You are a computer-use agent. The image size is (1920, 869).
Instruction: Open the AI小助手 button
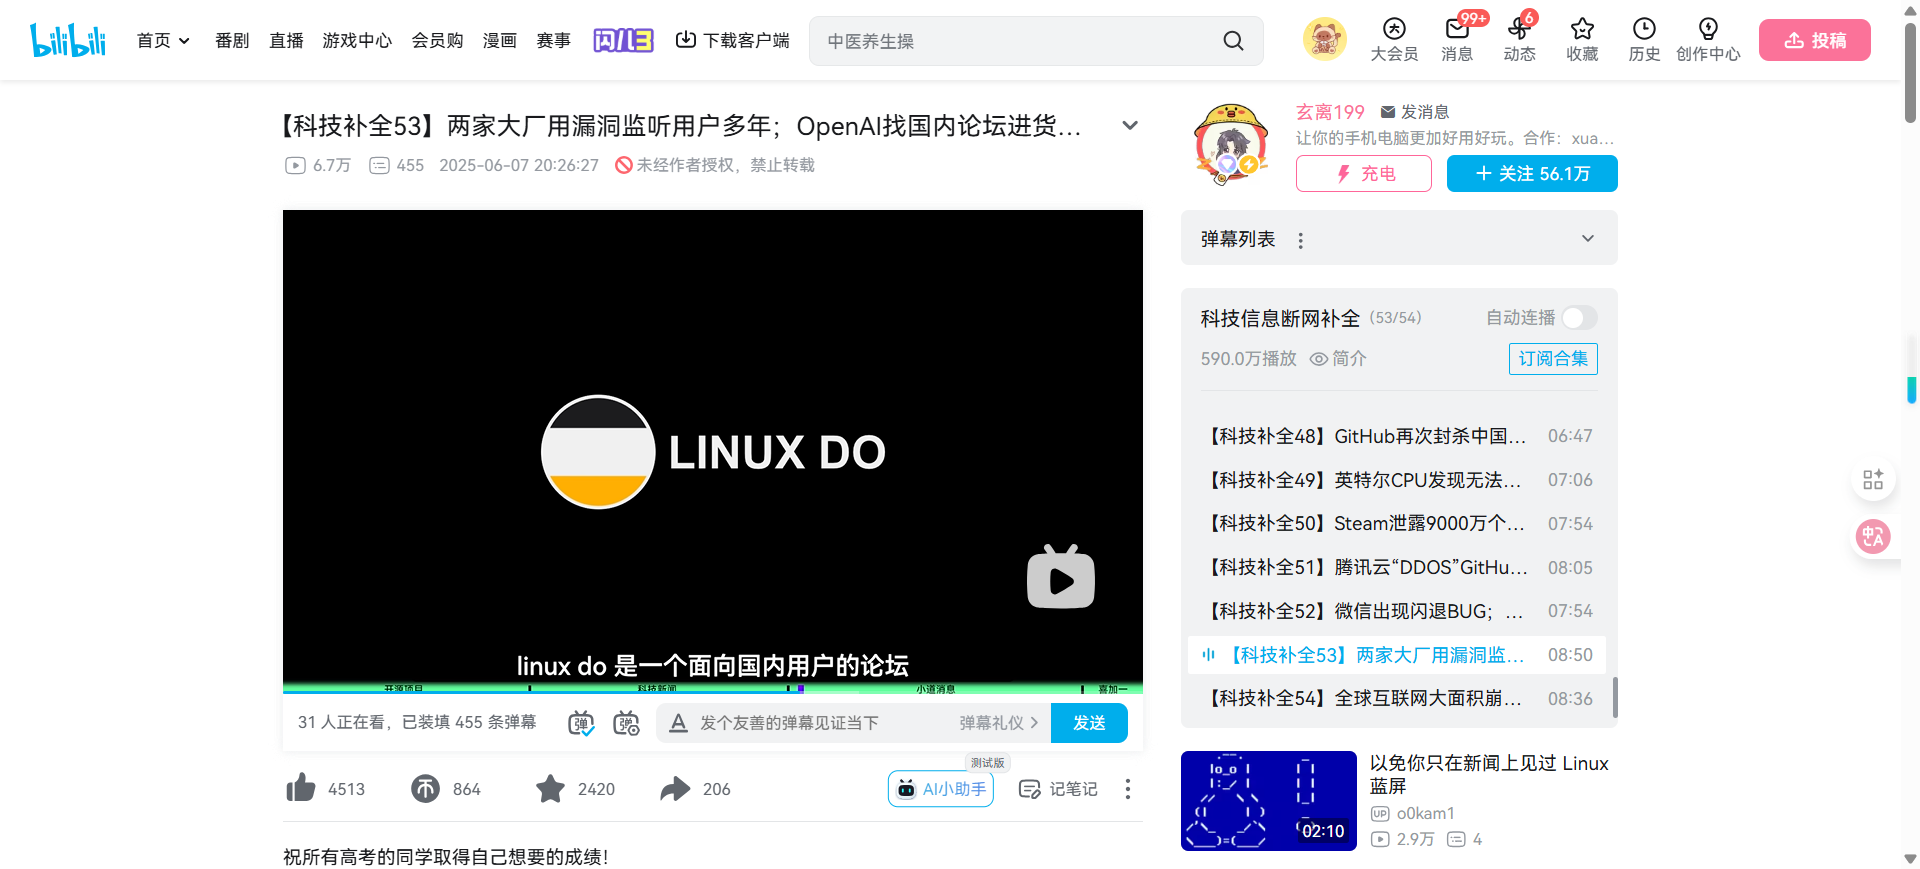click(940, 789)
